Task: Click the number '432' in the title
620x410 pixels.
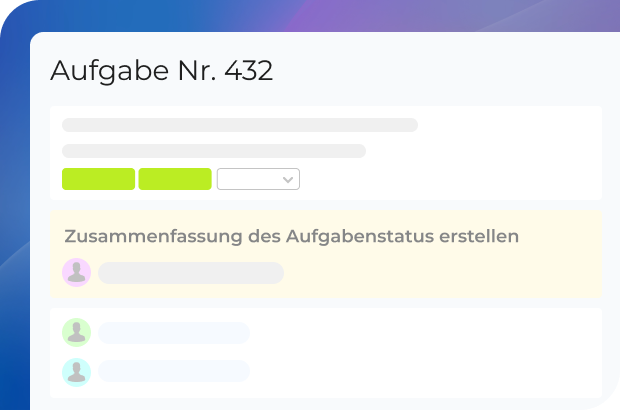Action: (247, 71)
